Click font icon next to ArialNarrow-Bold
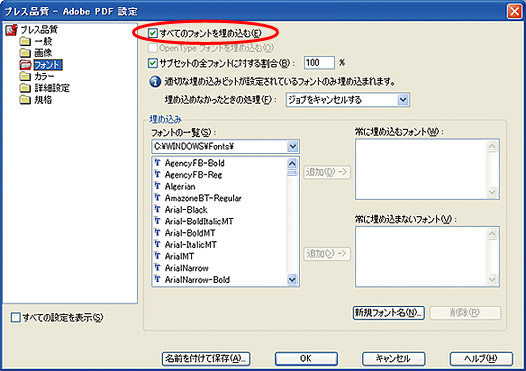Screen dimensions: 526x371 pyautogui.click(x=157, y=279)
